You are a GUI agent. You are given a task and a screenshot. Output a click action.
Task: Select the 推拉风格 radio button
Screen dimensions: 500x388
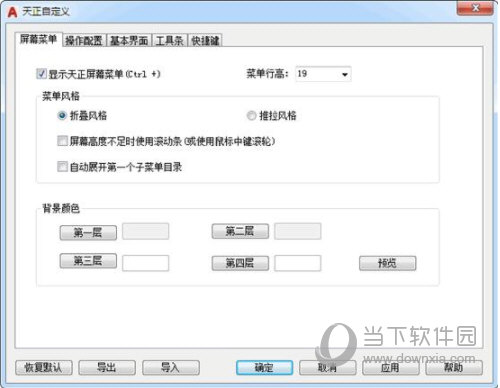251,116
